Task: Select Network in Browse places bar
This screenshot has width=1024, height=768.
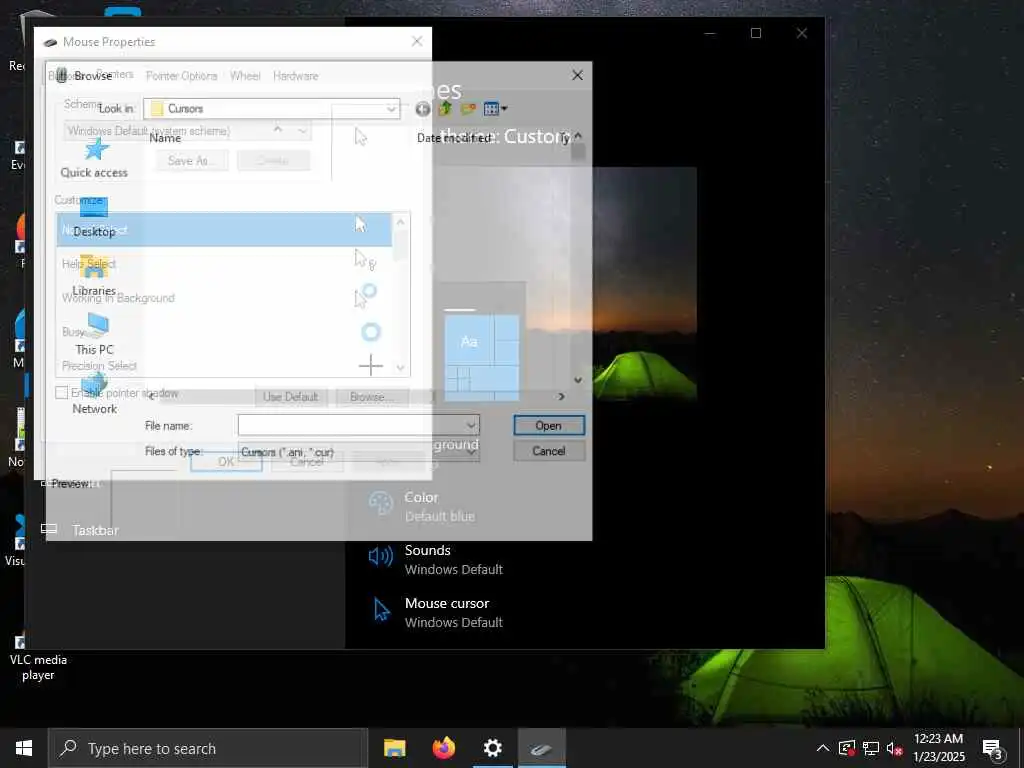Action: (x=95, y=394)
